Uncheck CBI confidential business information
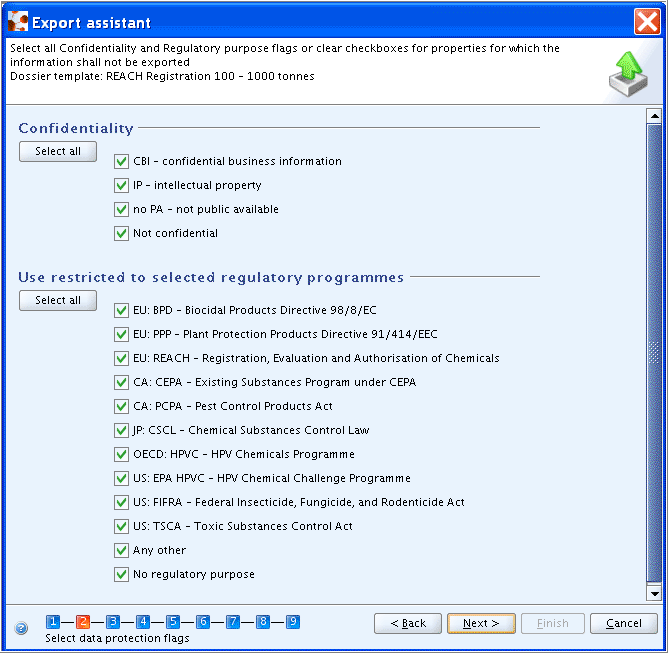This screenshot has height=653, width=668. pyautogui.click(x=121, y=161)
